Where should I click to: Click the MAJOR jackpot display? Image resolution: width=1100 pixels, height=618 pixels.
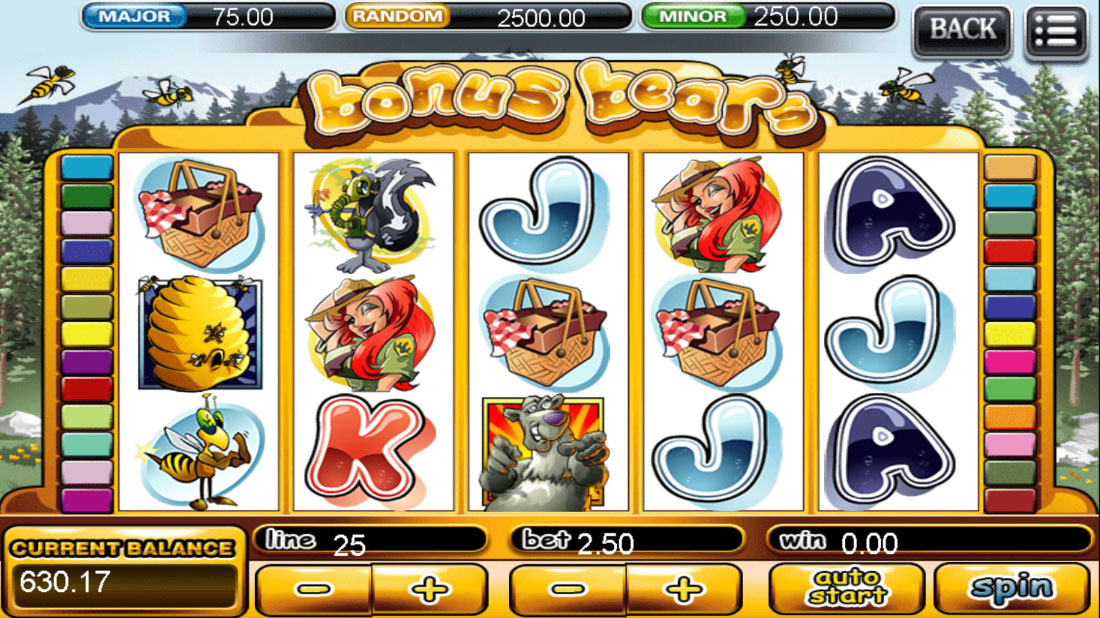(208, 16)
